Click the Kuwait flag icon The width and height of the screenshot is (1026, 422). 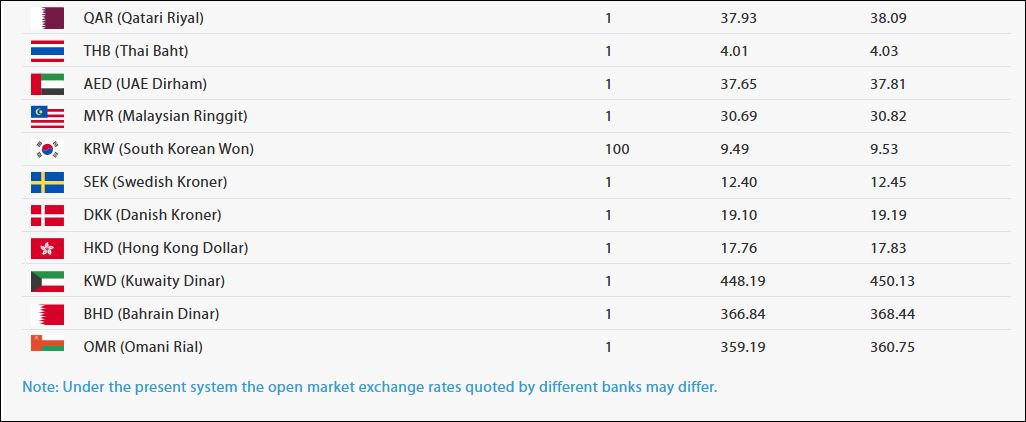pyautogui.click(x=47, y=281)
